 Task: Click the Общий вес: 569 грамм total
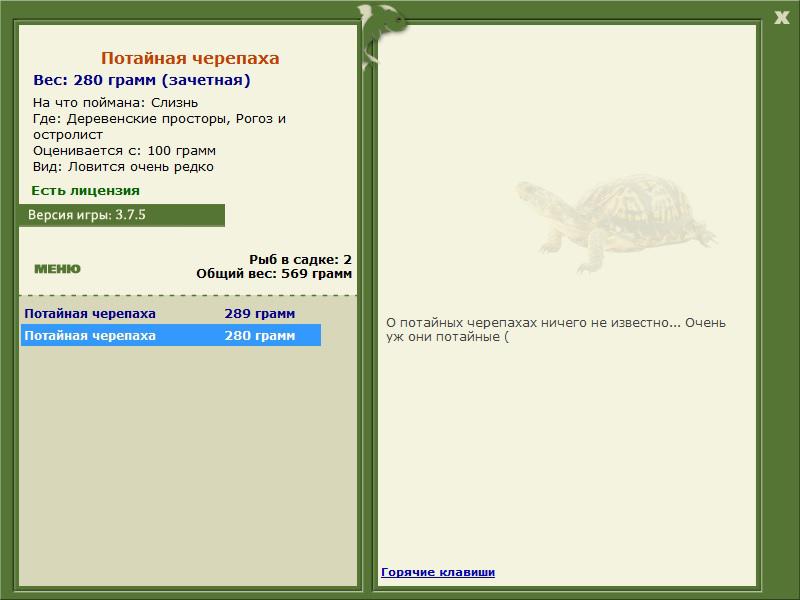pos(274,273)
